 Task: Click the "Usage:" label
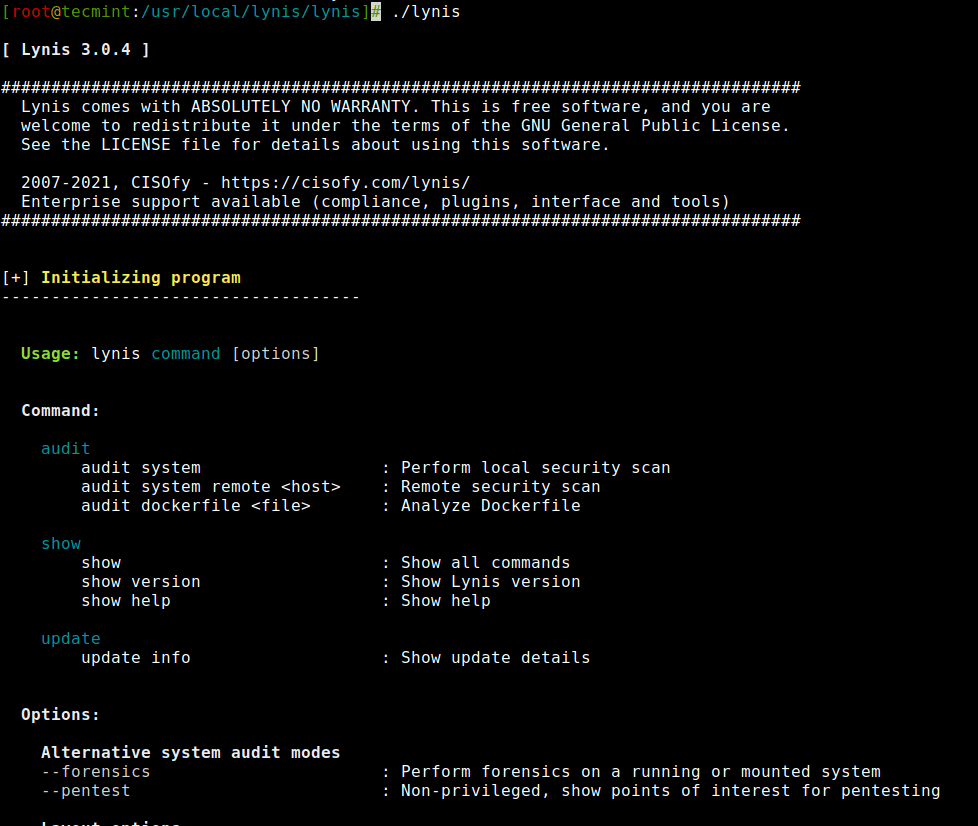coord(50,354)
